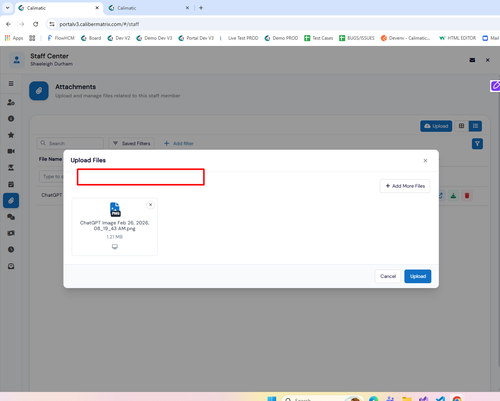Click the File Name column filter input
Viewport: 500px width, 401px height.
coord(51,176)
